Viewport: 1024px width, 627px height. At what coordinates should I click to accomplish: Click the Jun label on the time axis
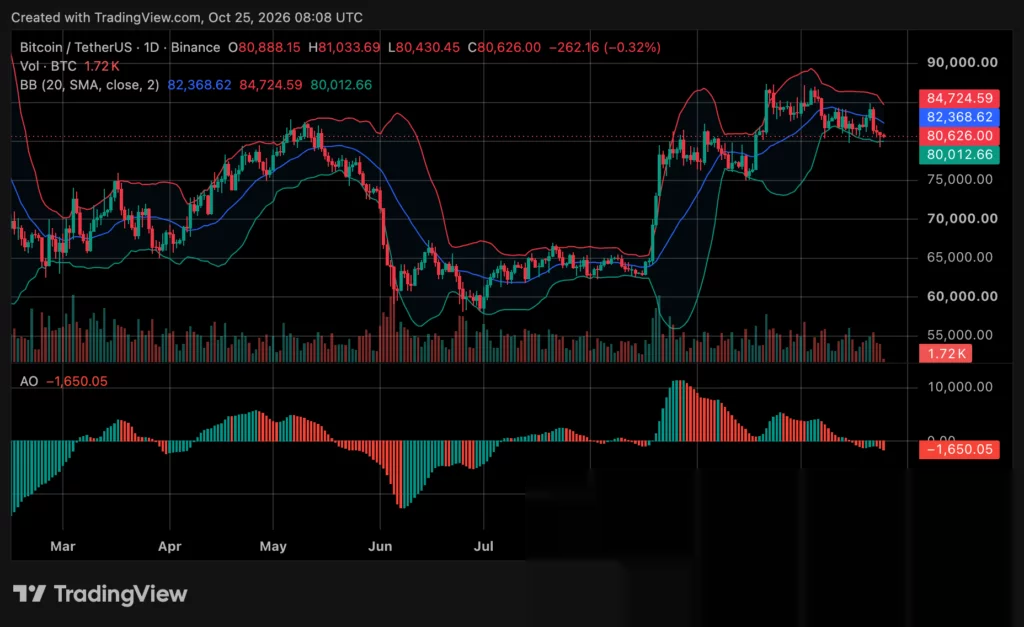coord(380,547)
